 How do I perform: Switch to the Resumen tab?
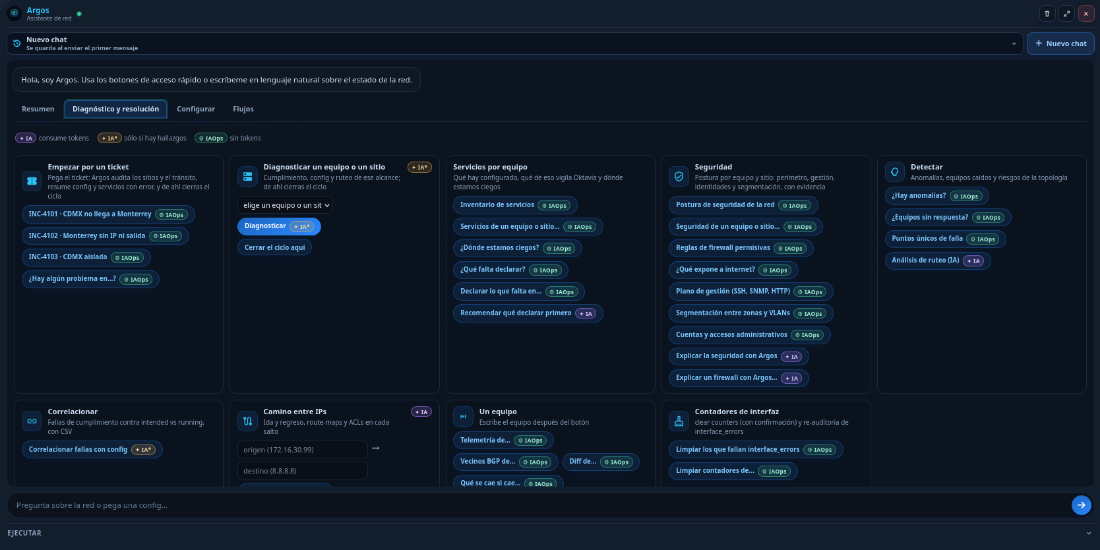click(x=38, y=109)
